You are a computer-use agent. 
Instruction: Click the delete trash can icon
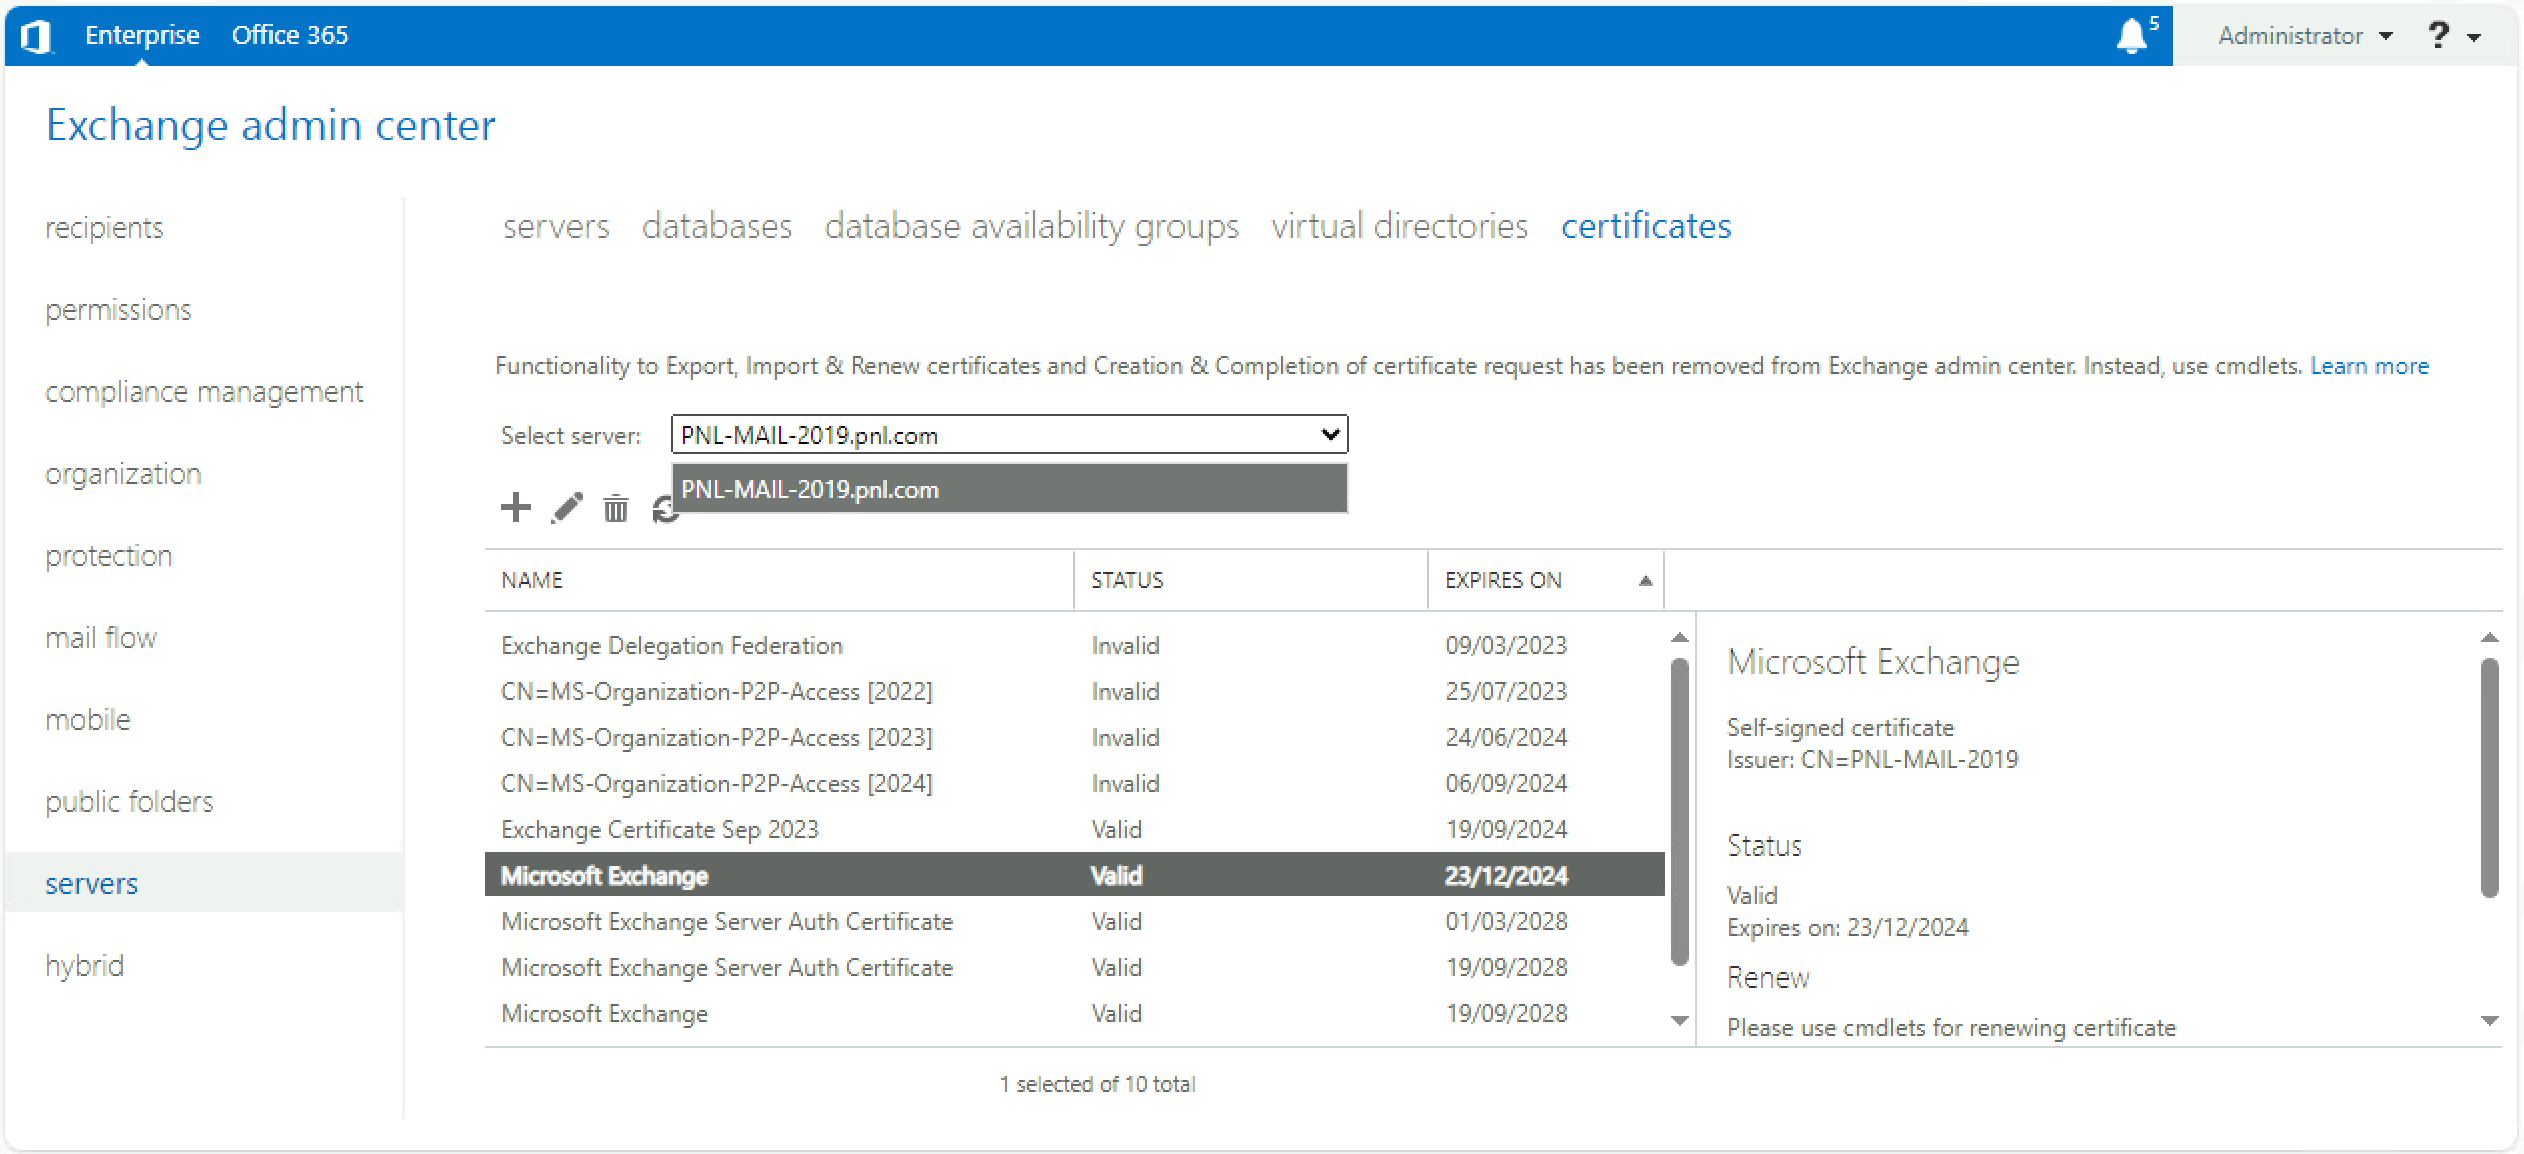(616, 509)
